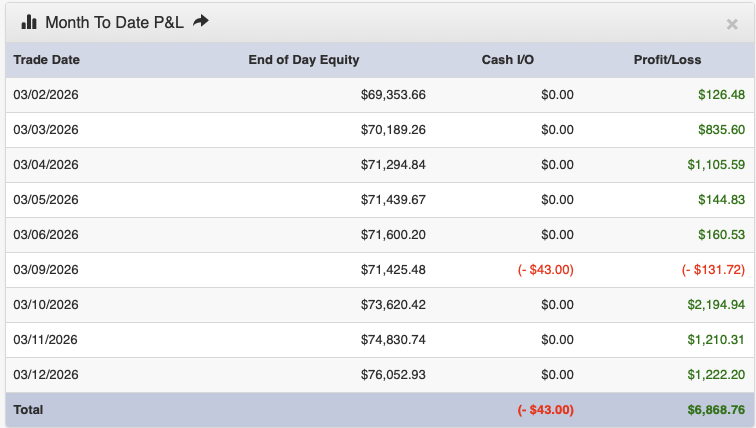This screenshot has width=756, height=428.
Task: Click Cash I/O $0.00 in 03/12/2026 row
Action: 557,374
